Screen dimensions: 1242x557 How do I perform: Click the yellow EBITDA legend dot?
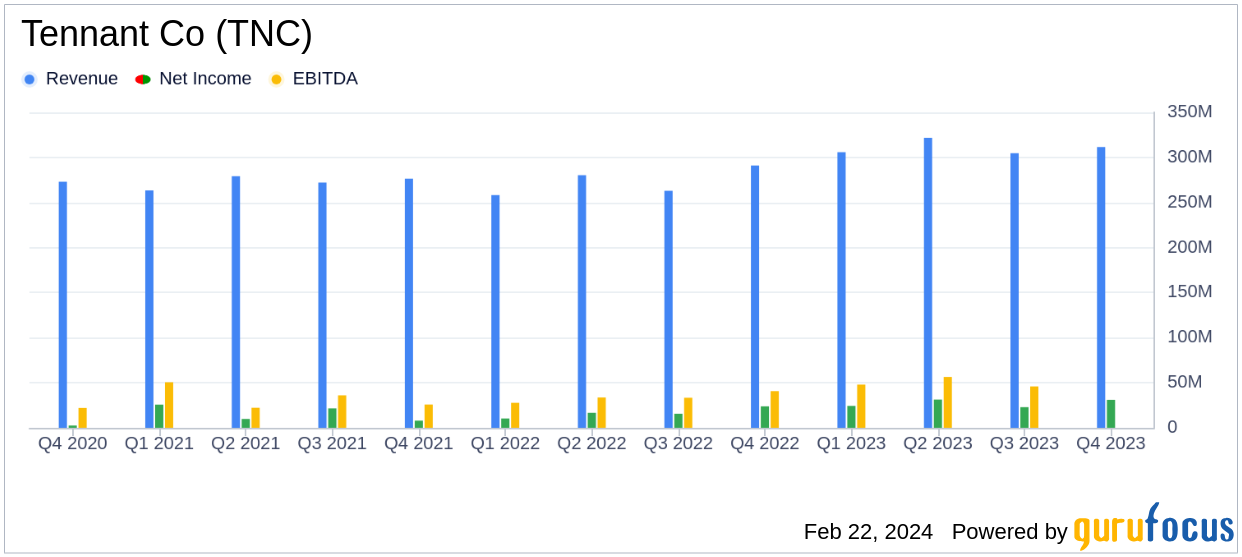pyautogui.click(x=276, y=79)
